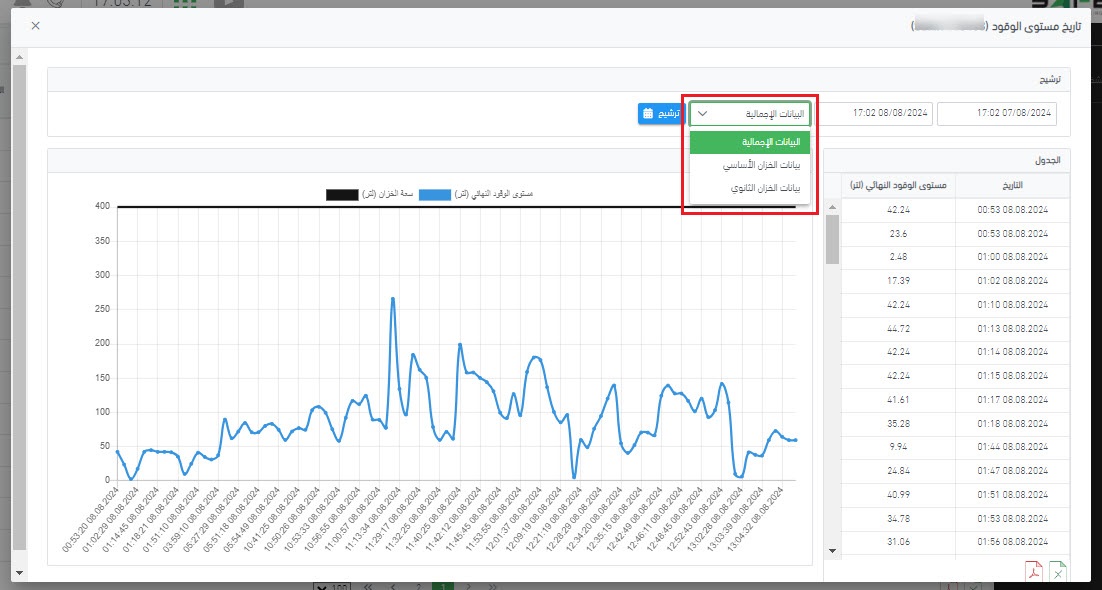The height and width of the screenshot is (590, 1102).
Task: Toggle the blue final fuel level legend
Action: pos(435,193)
